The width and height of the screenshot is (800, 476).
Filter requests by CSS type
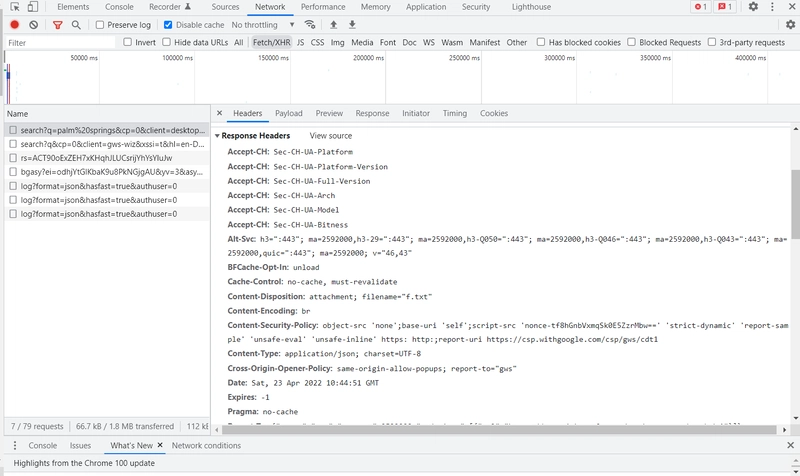(x=317, y=42)
